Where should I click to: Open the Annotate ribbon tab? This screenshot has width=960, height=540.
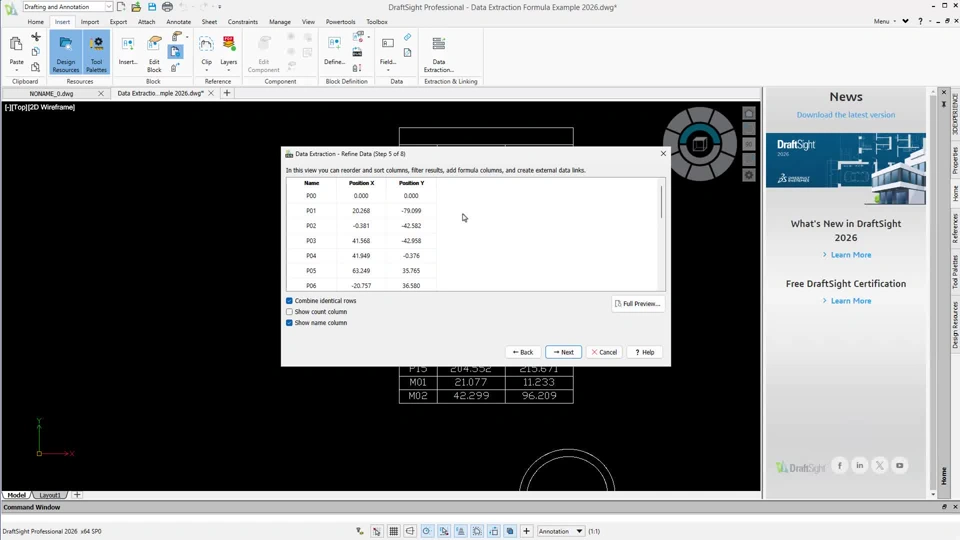point(179,21)
